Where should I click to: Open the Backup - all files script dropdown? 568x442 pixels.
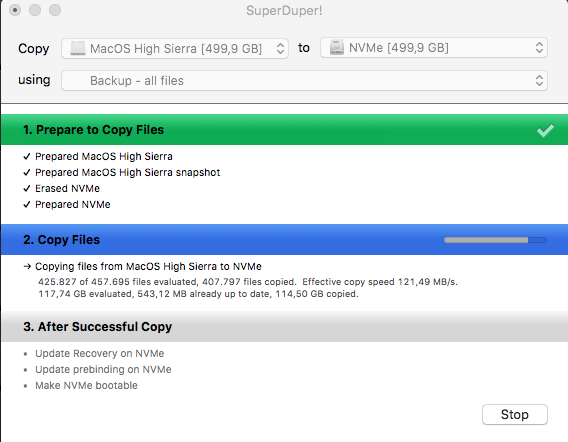point(304,80)
